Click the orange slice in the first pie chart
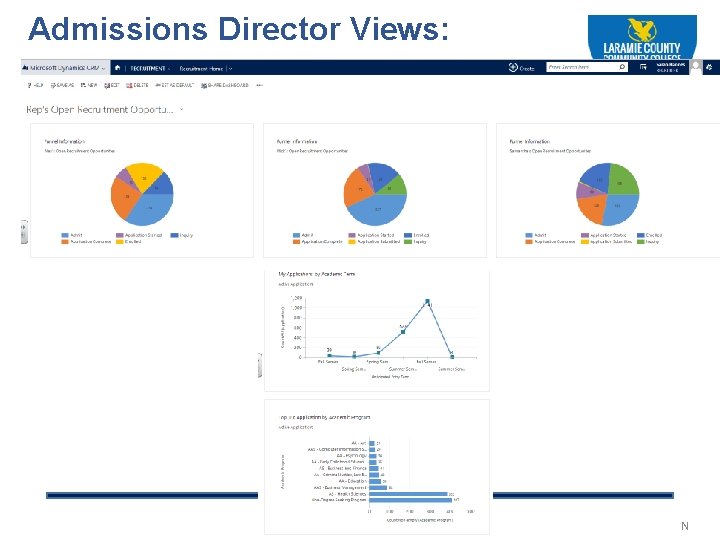 point(125,198)
